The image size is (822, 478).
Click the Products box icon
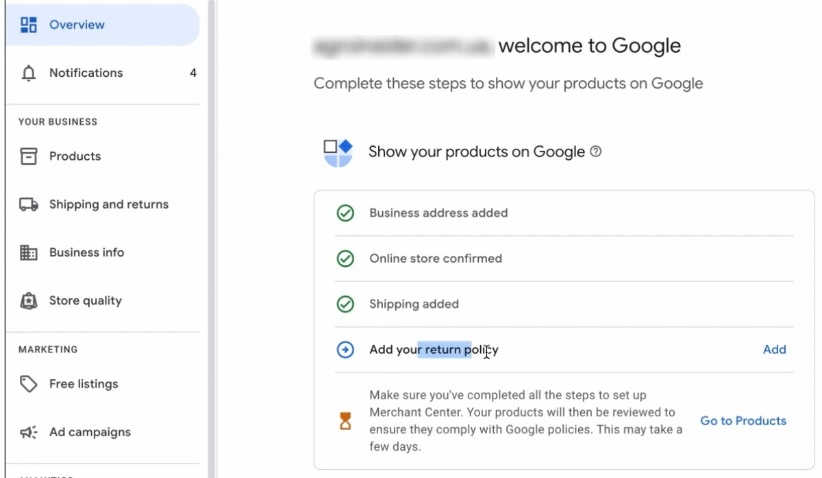(x=29, y=156)
